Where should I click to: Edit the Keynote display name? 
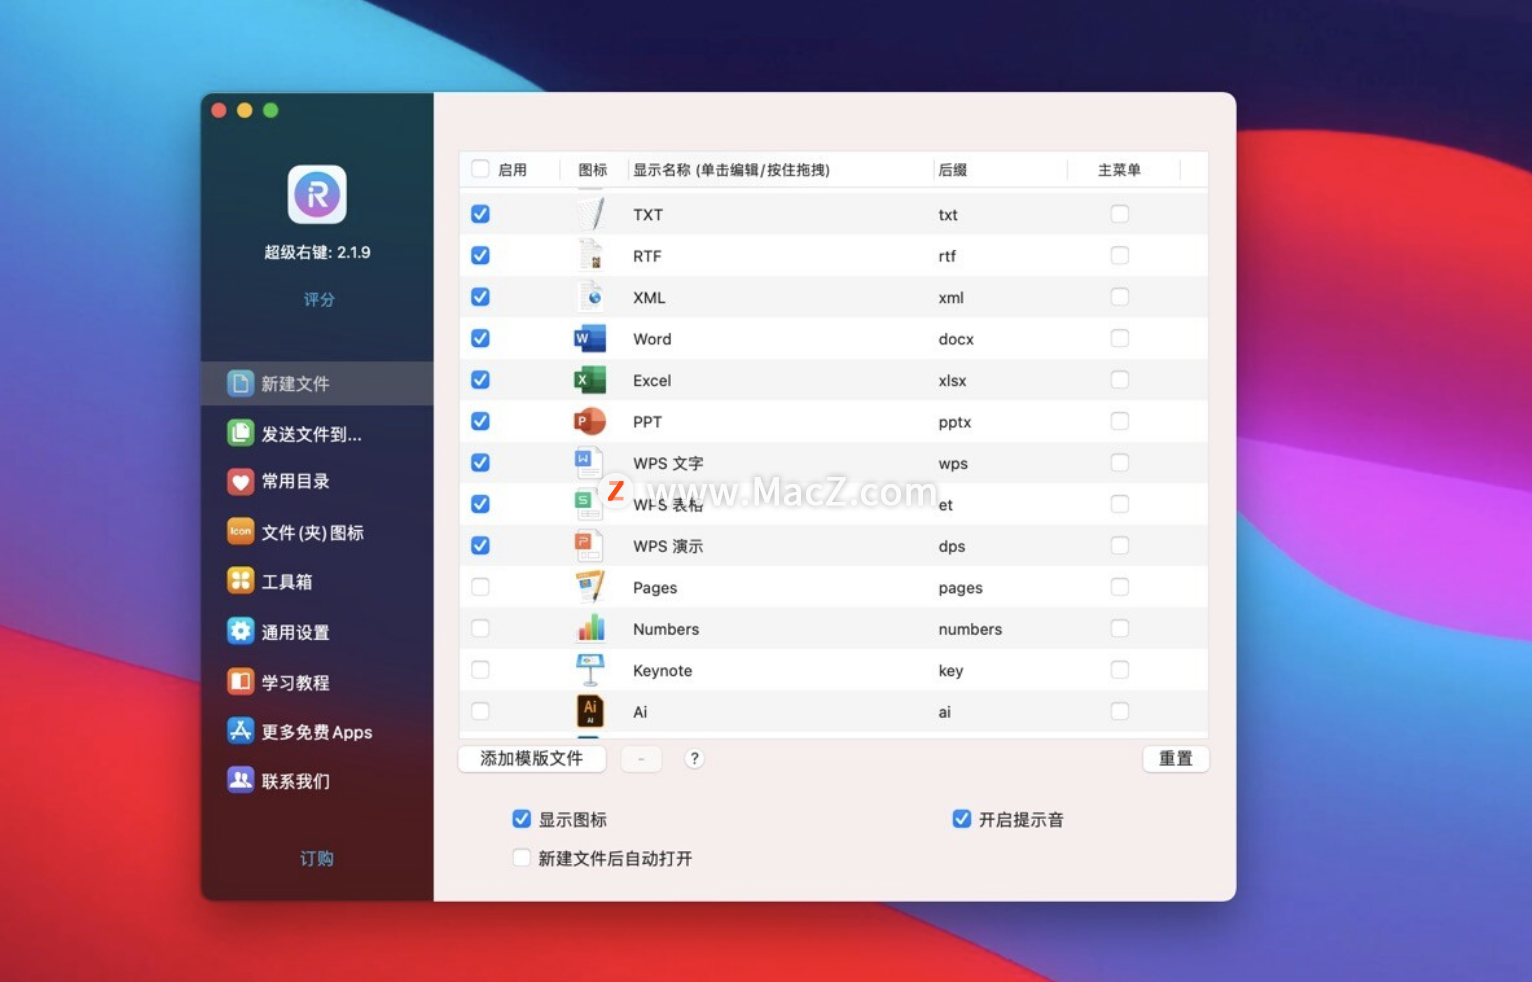pyautogui.click(x=662, y=670)
